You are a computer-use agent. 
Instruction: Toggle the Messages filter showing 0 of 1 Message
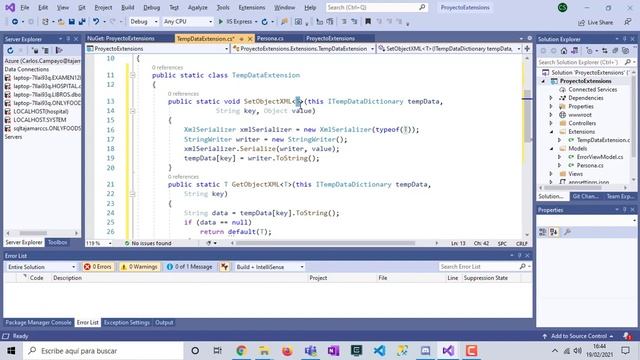(x=189, y=267)
